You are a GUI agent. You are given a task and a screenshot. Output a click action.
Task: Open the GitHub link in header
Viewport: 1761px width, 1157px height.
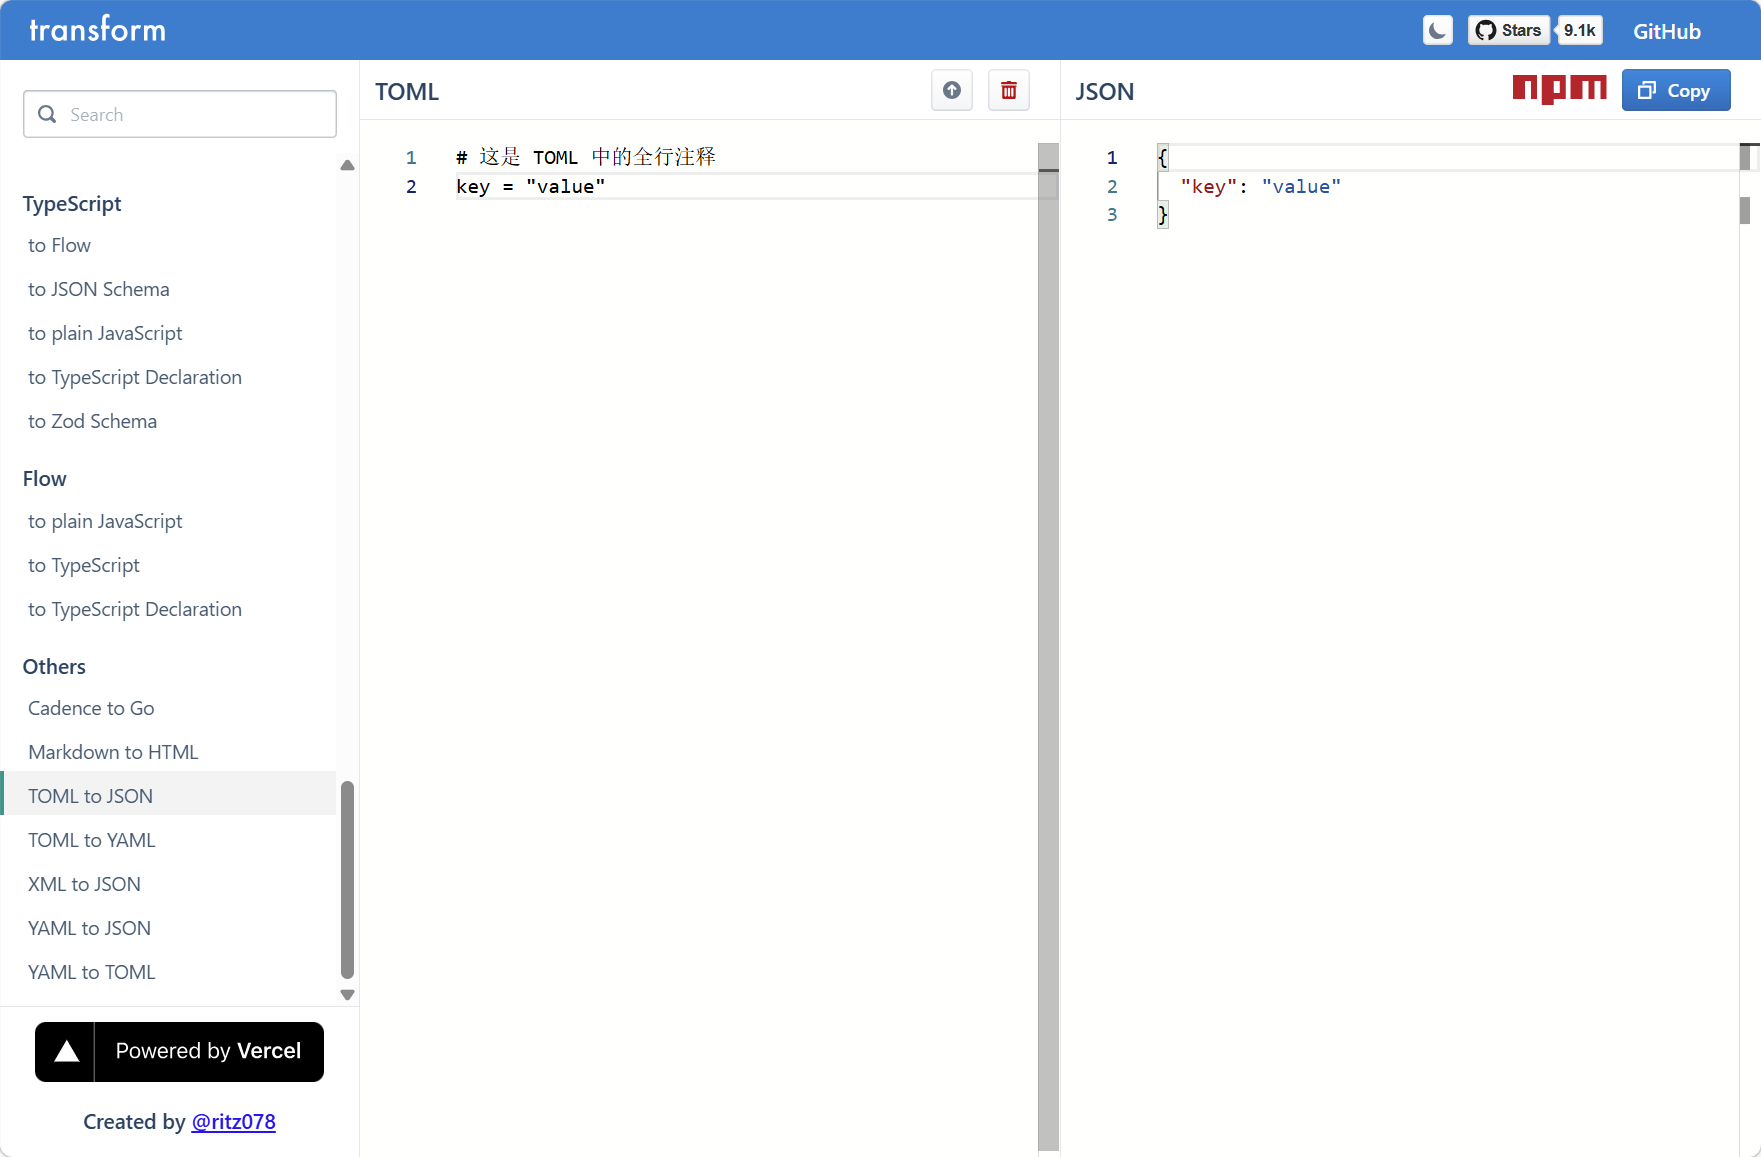(1666, 31)
